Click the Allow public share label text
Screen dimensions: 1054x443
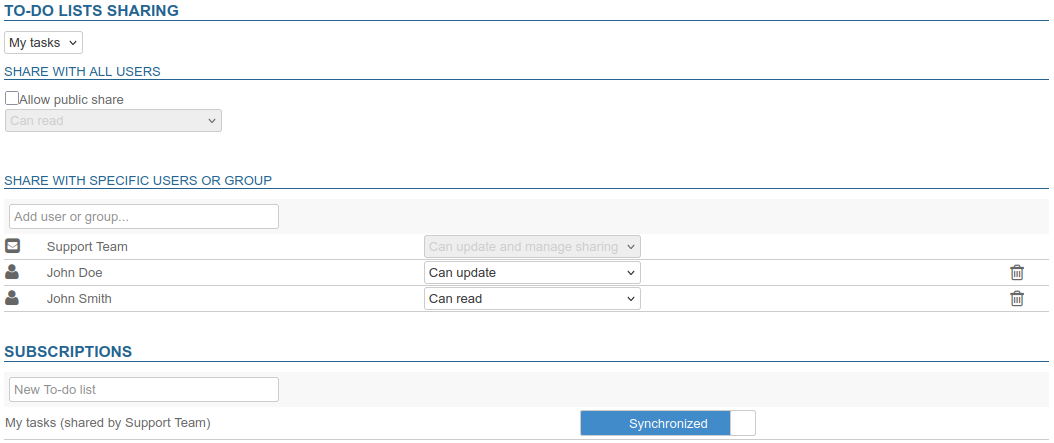71,100
